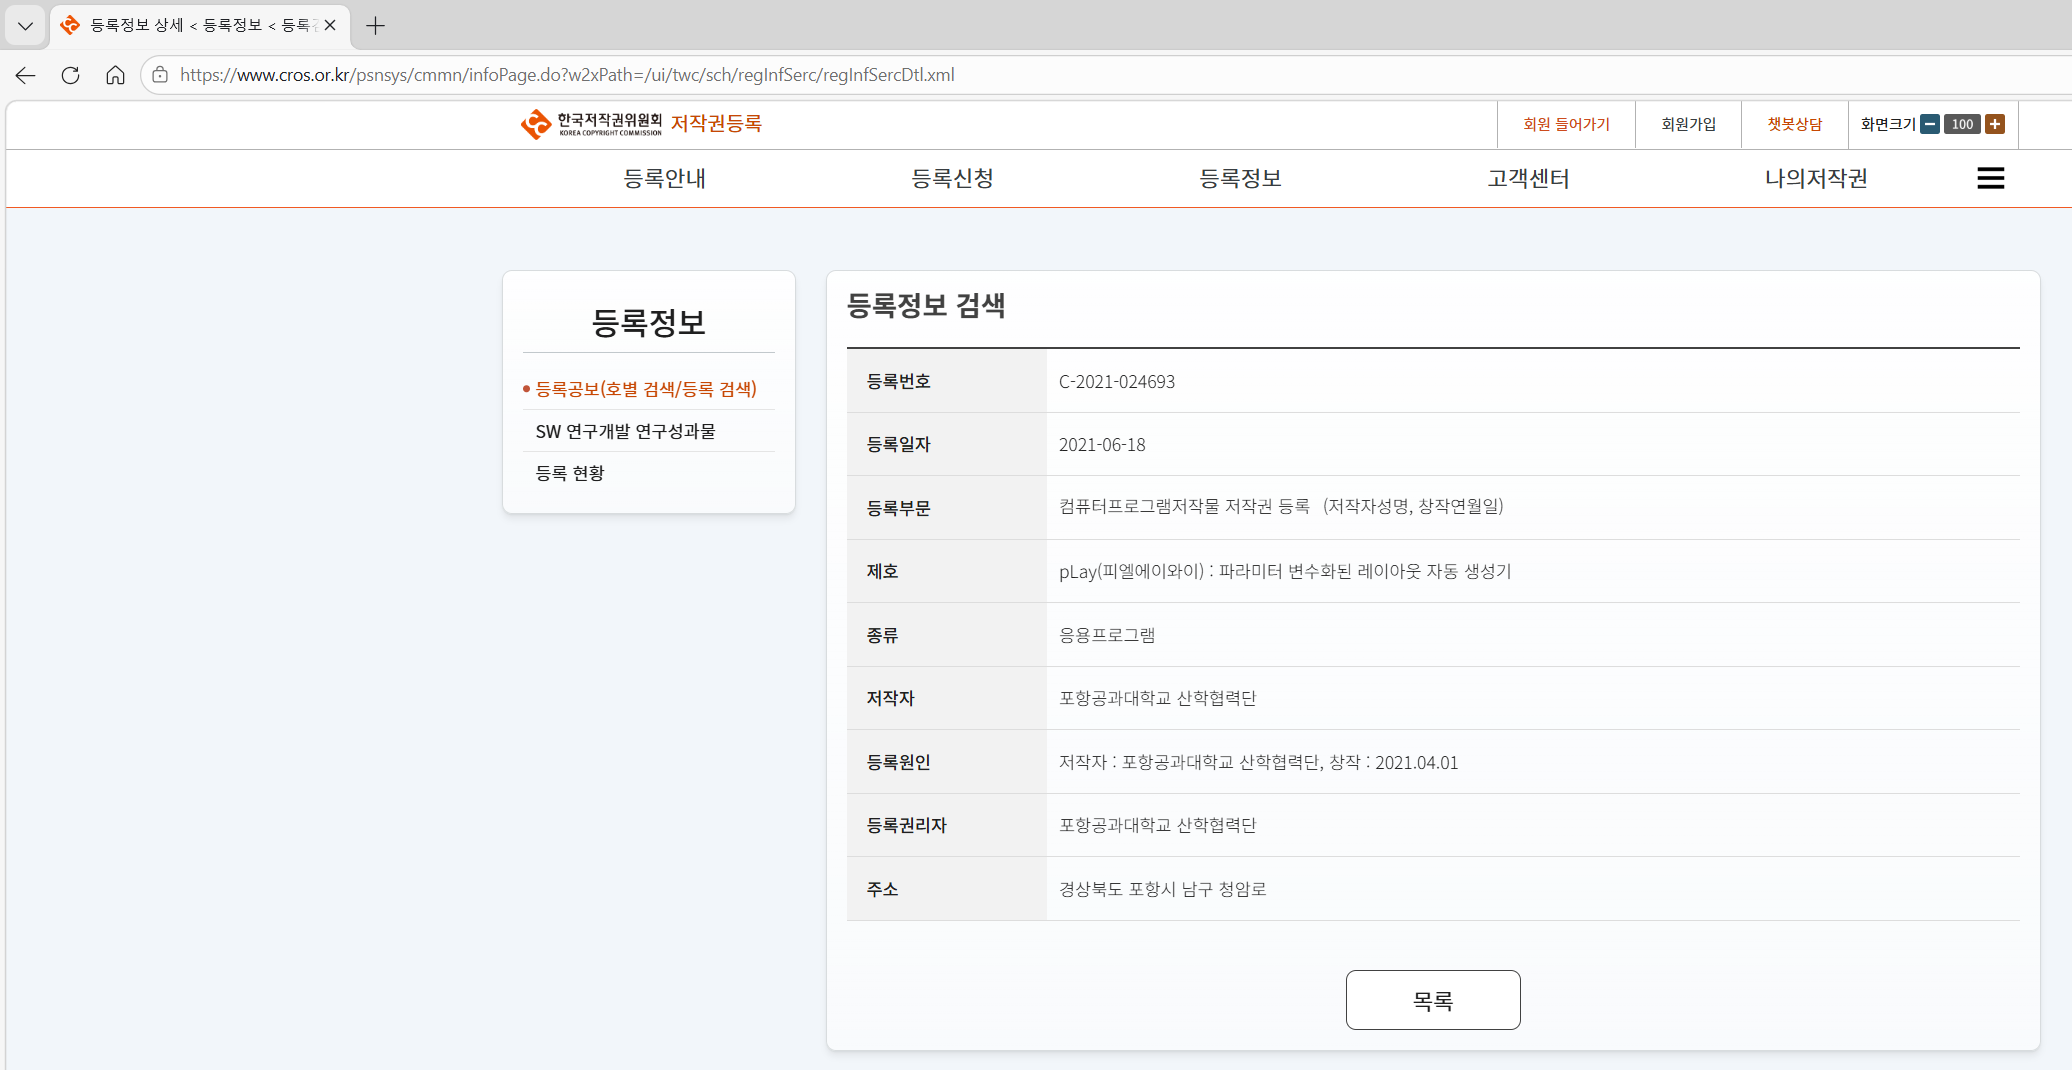Open browser home page icon
The width and height of the screenshot is (2072, 1070).
tap(115, 75)
